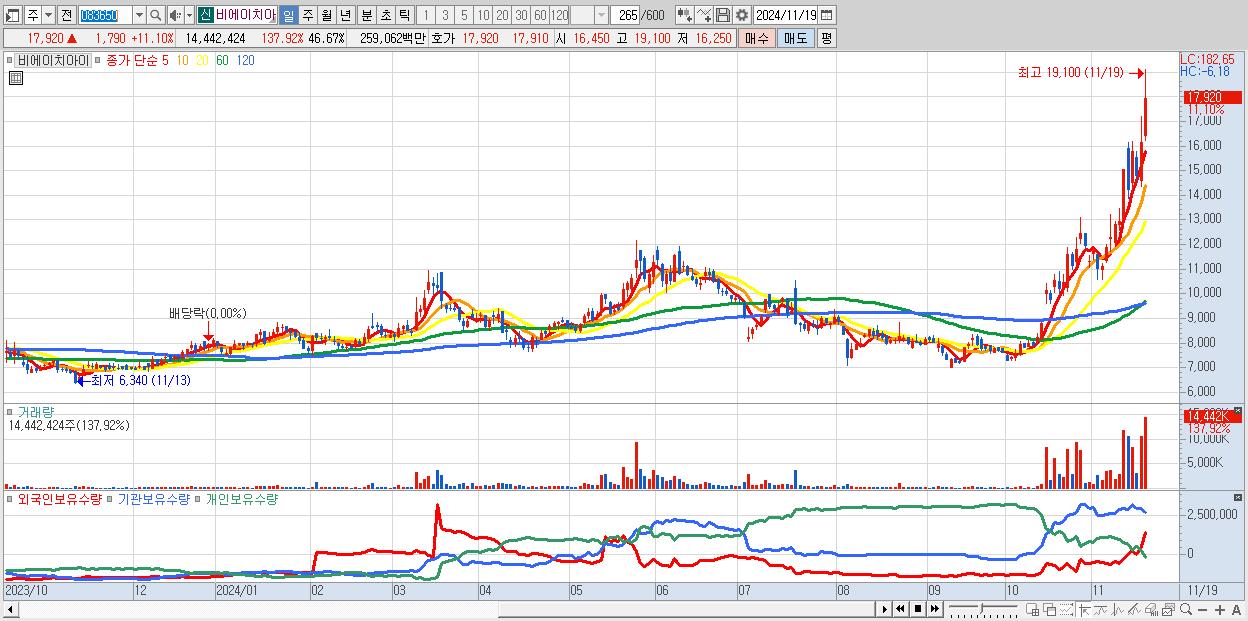Click the date field 2024/11/19
This screenshot has width=1248, height=621.
point(786,15)
